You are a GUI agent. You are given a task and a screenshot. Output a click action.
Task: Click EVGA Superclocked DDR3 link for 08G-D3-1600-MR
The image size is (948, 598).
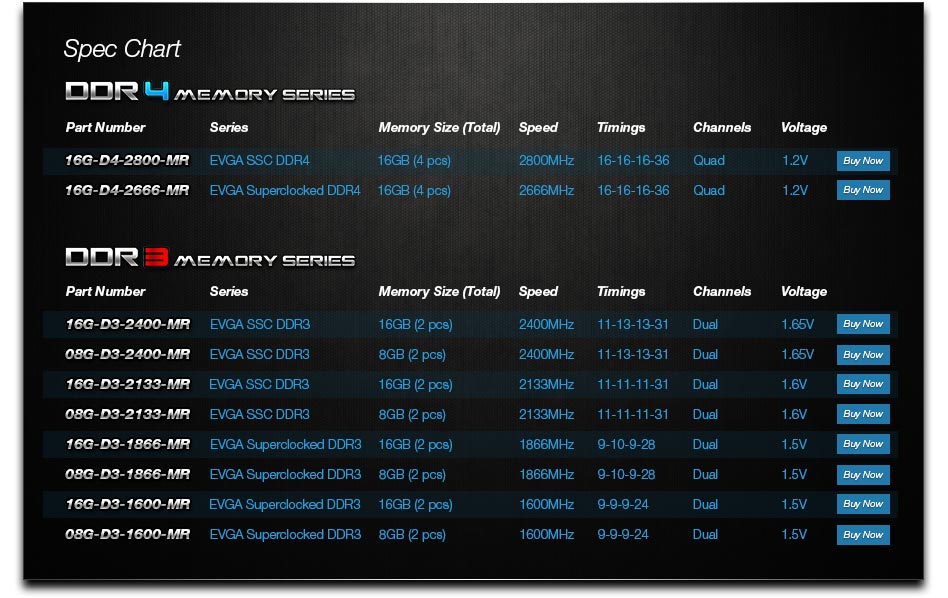[285, 535]
